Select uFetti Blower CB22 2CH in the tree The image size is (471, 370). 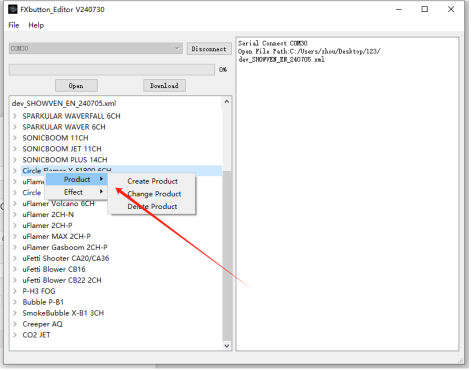click(x=62, y=280)
